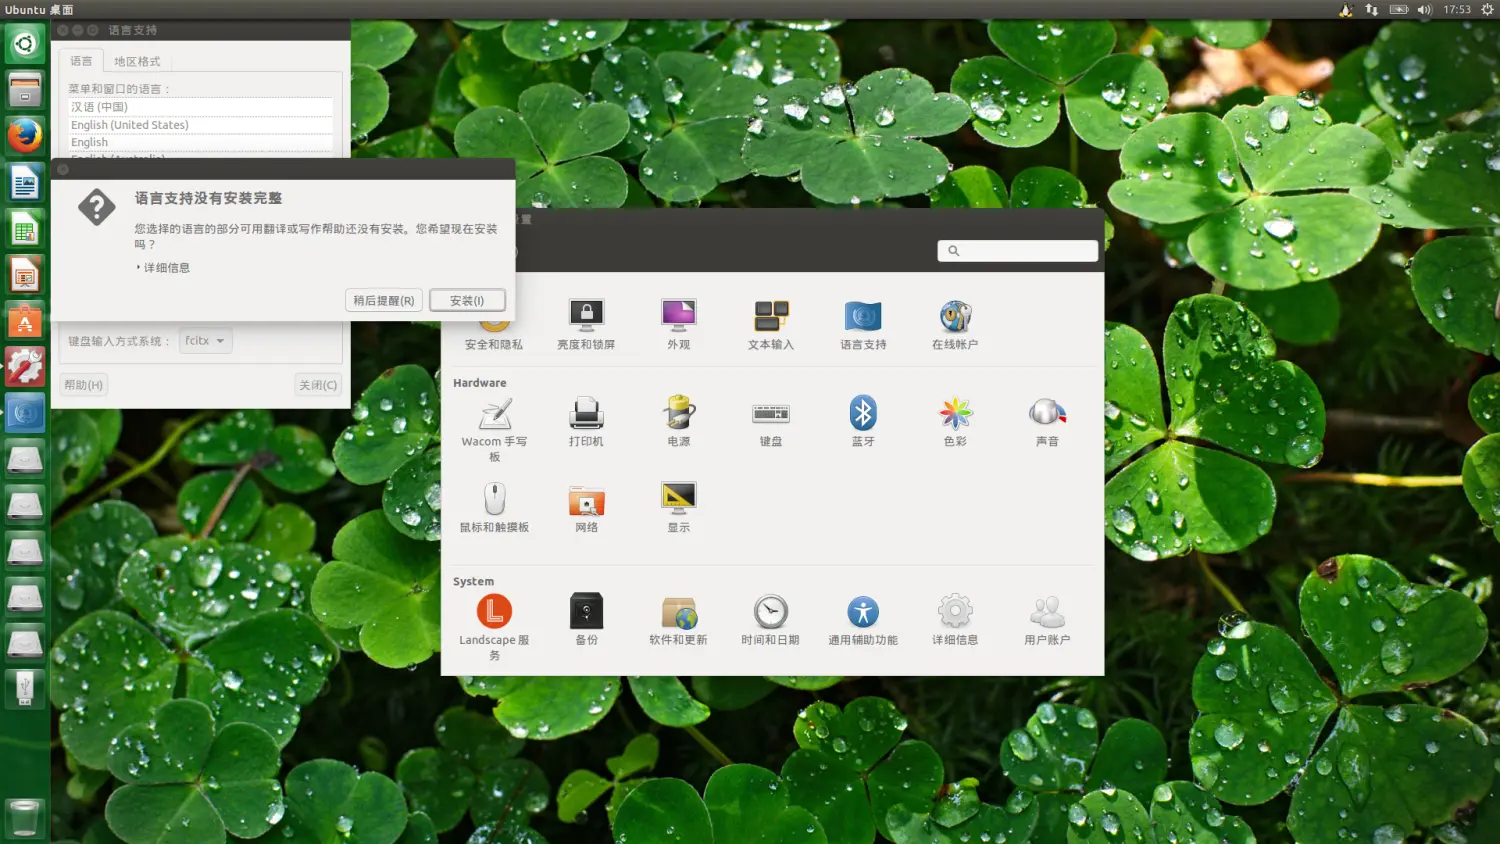Open Landscape service settings icon
The image size is (1500, 844).
coord(494,612)
